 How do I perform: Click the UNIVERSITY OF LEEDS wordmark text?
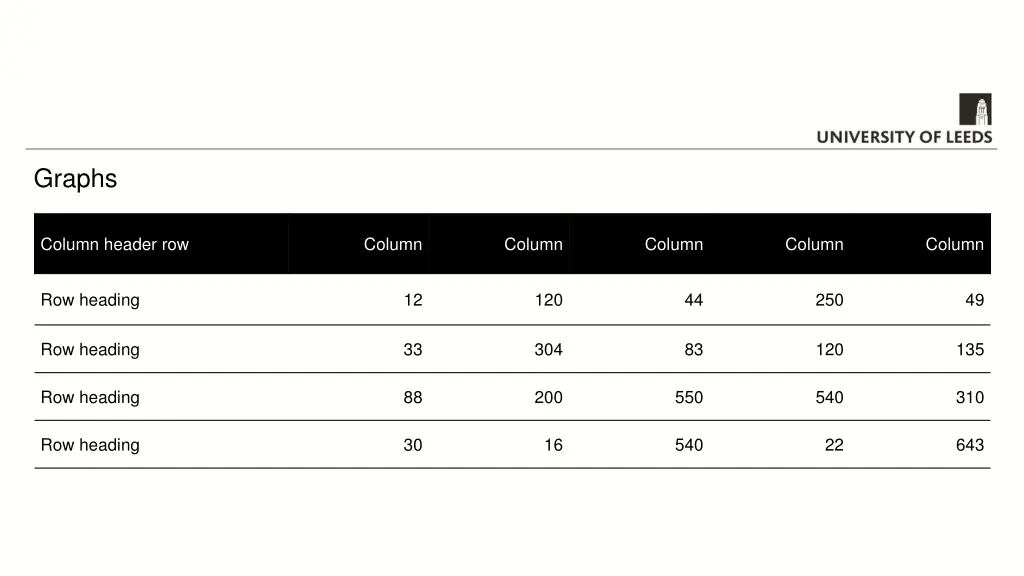[x=904, y=137]
